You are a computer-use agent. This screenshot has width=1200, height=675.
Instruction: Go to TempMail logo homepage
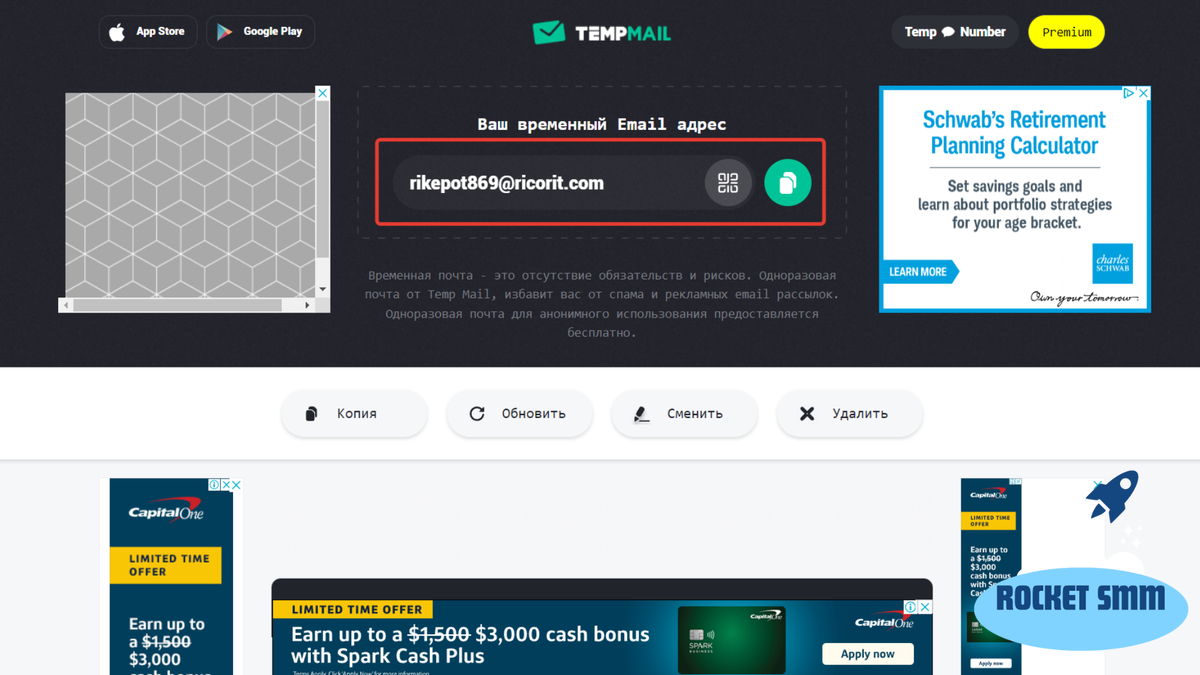601,33
